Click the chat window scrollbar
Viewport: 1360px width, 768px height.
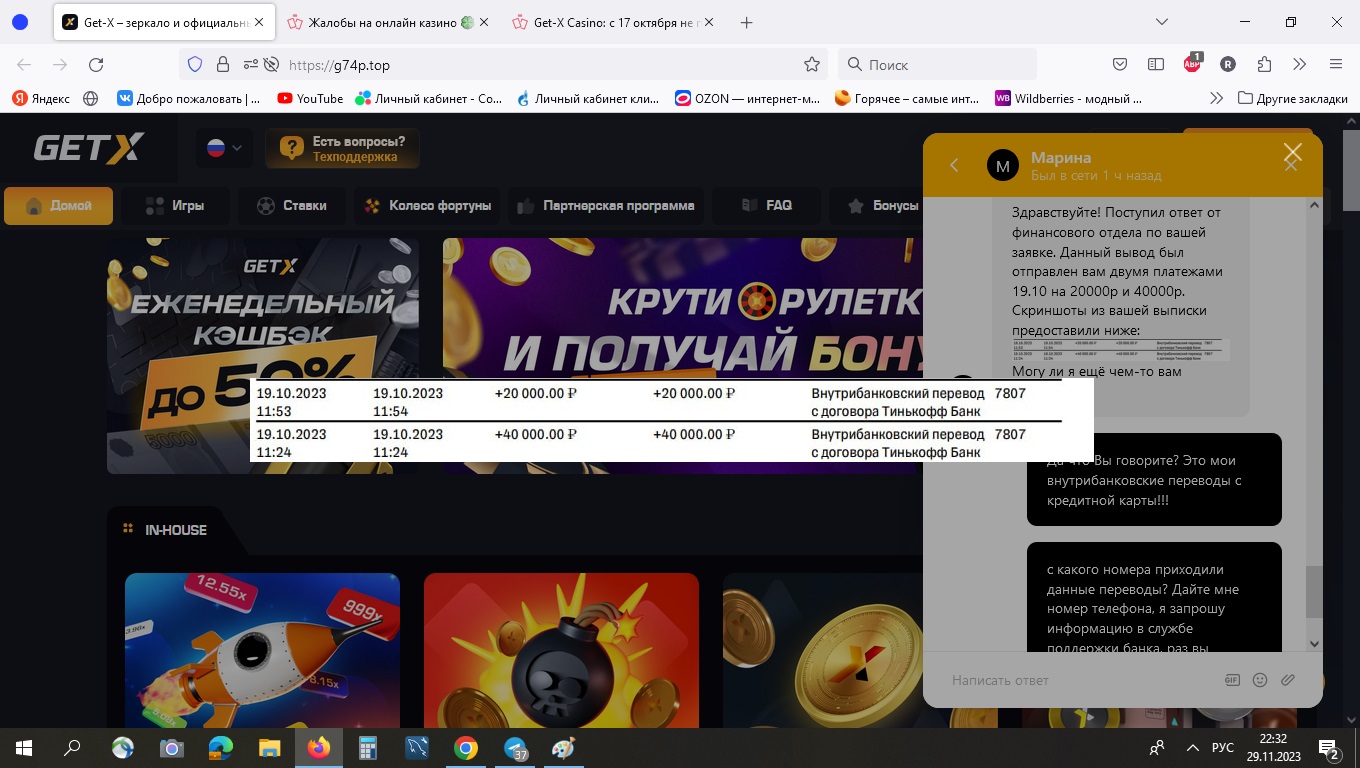[x=1314, y=592]
